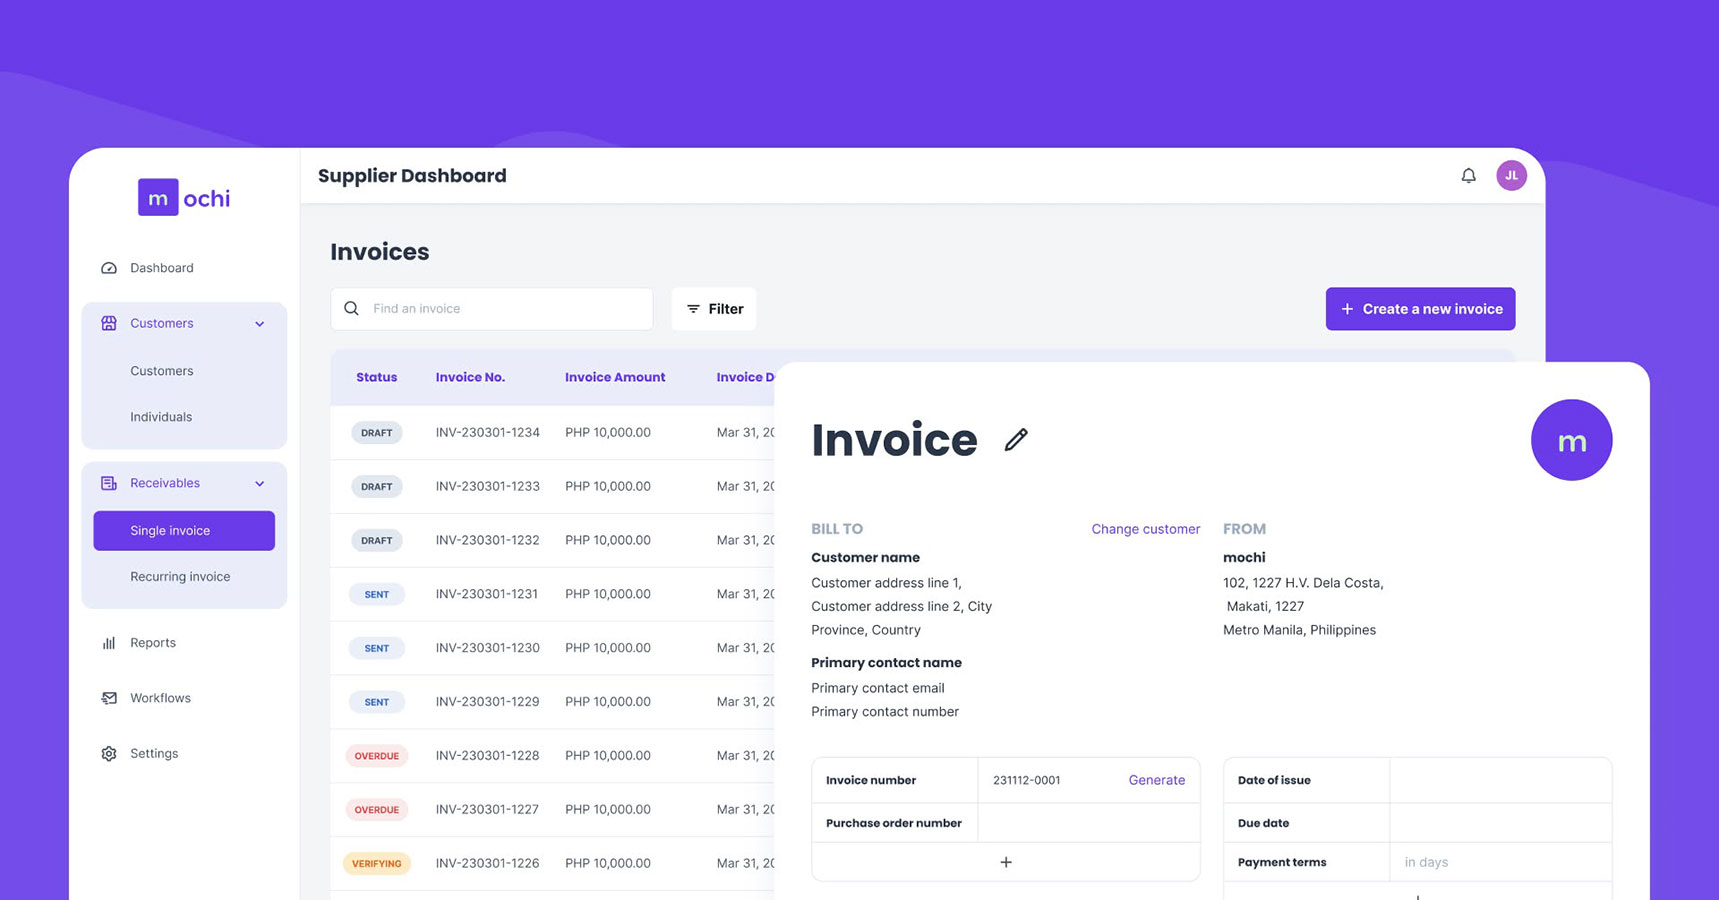The image size is (1719, 900).
Task: Open the Workflows menu item
Action: [160, 698]
